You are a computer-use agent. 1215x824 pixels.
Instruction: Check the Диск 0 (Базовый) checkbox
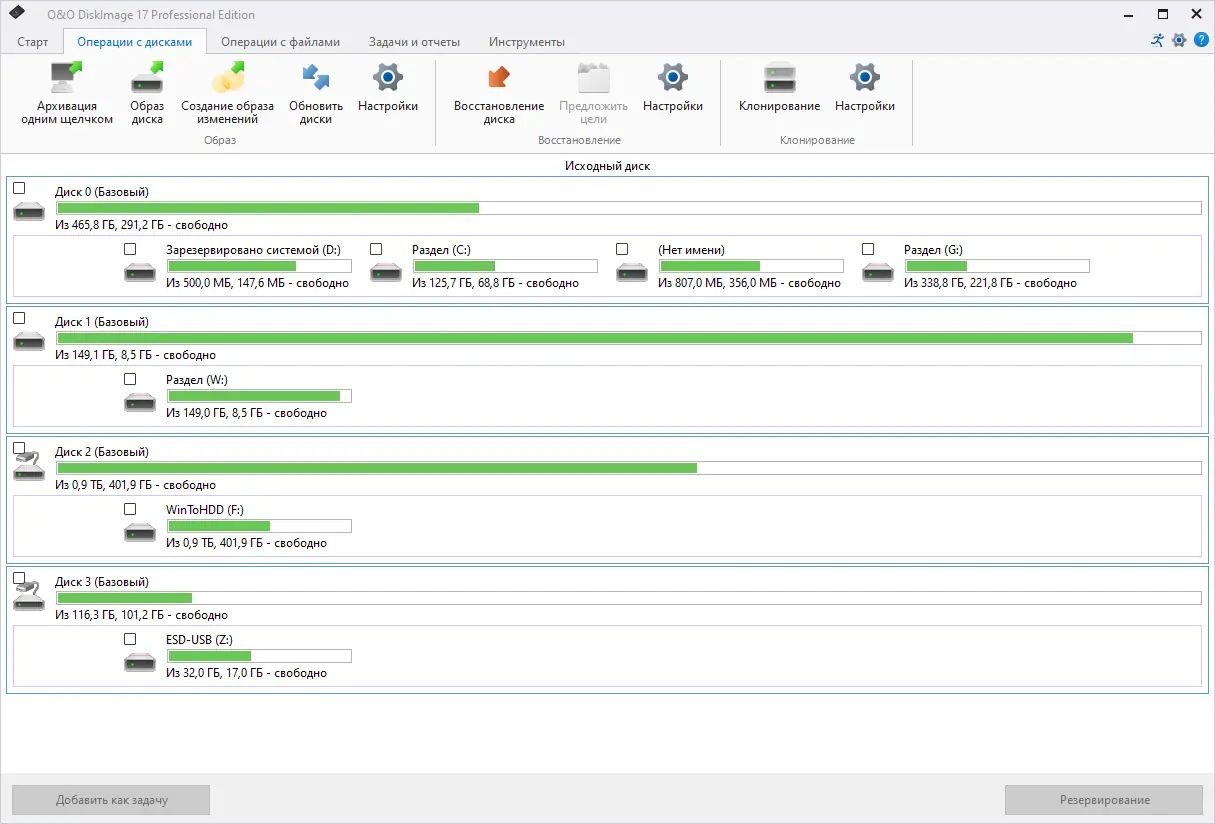tap(19, 188)
